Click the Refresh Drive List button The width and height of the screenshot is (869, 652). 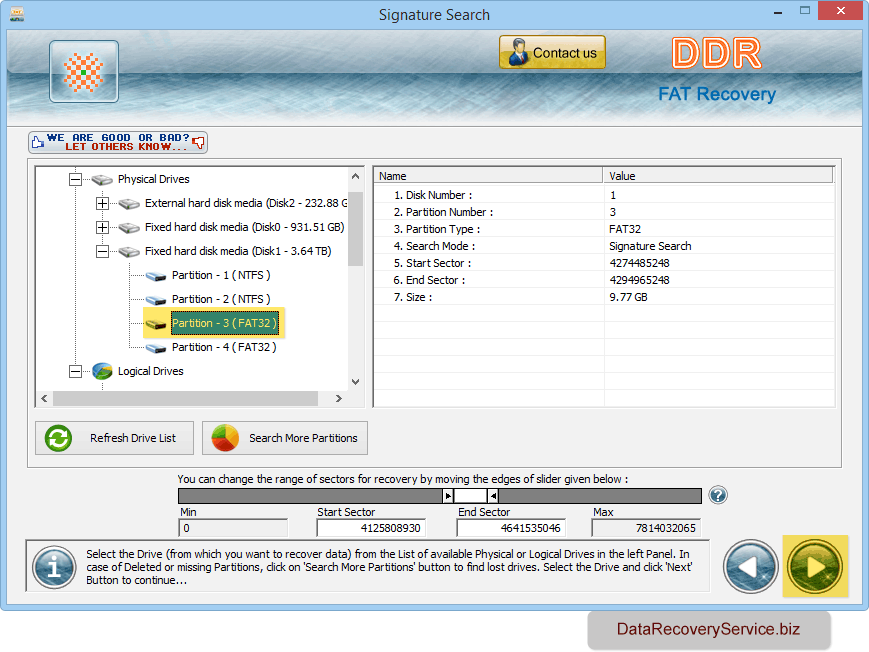pyautogui.click(x=115, y=438)
